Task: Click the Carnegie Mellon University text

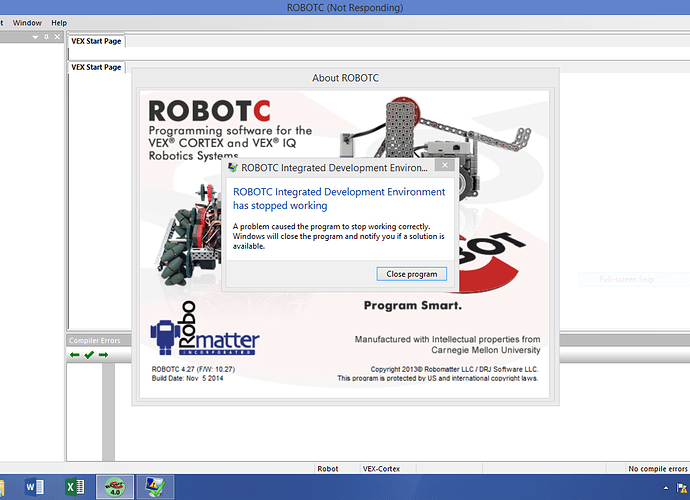Action: (485, 350)
